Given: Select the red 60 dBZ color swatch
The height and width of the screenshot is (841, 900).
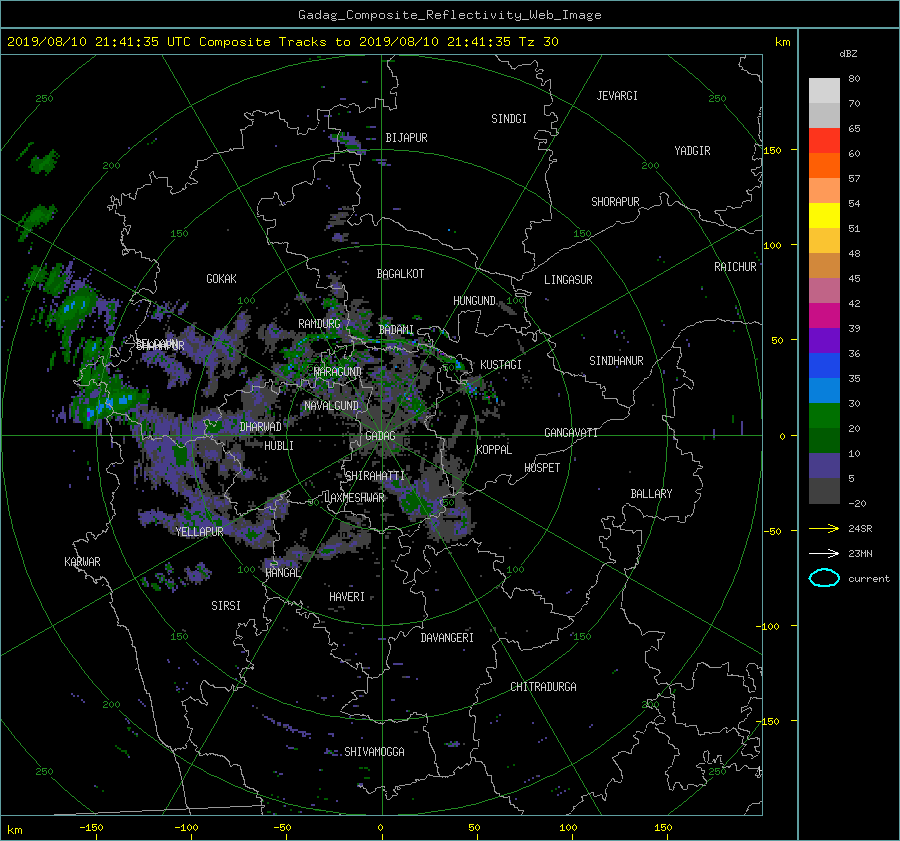Looking at the screenshot, I should tap(824, 141).
